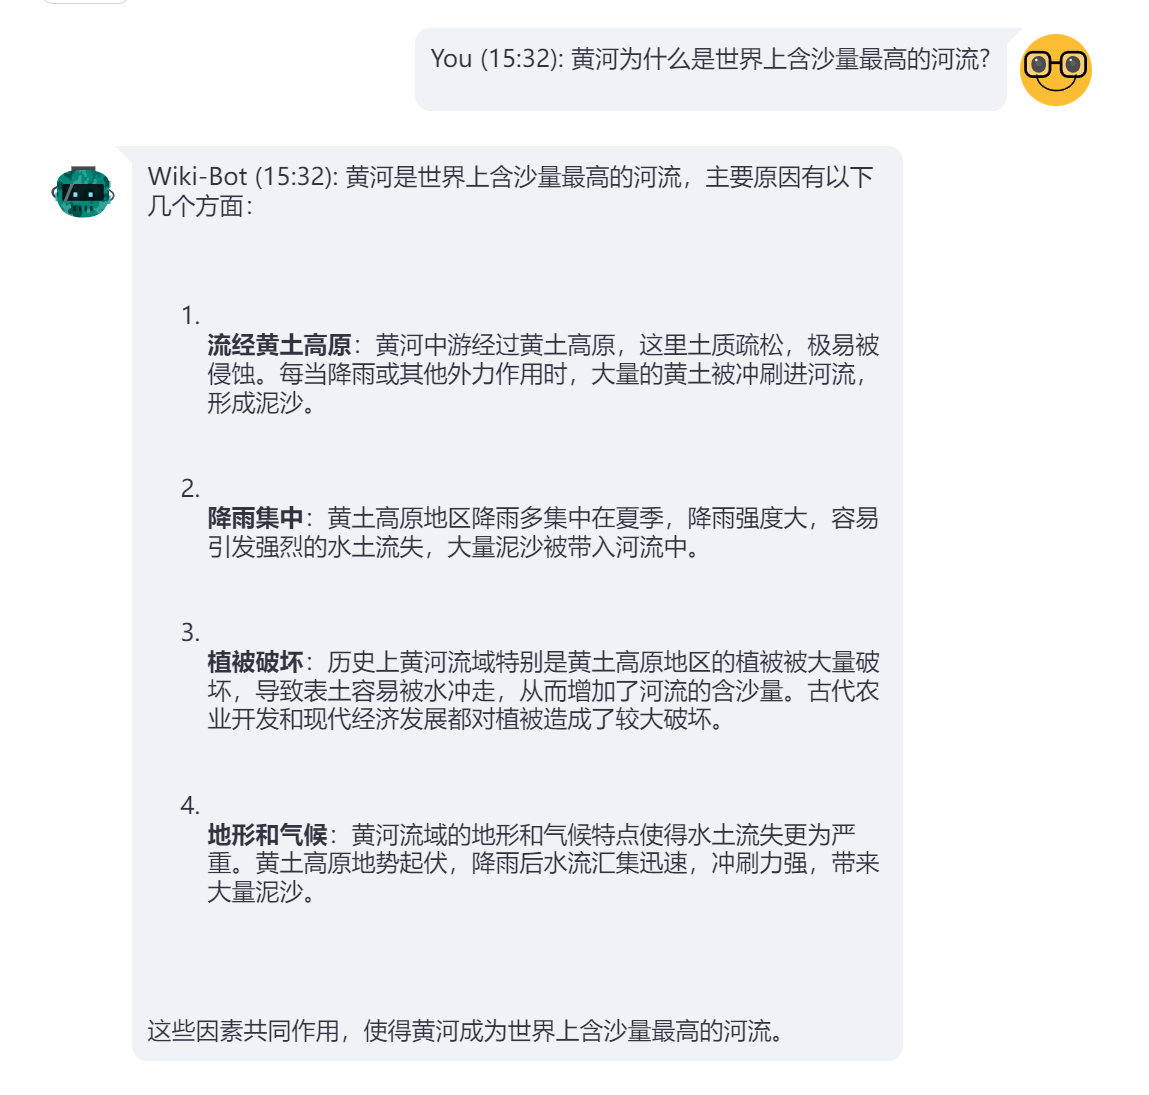Screen dimensions: 1149x1095
Task: Click the text 形成泥沙 in point one
Action: click(255, 402)
